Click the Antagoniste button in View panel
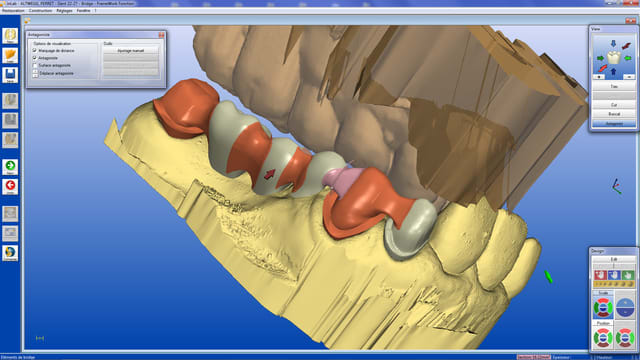Viewport: 640px width, 360px height. pos(614,123)
